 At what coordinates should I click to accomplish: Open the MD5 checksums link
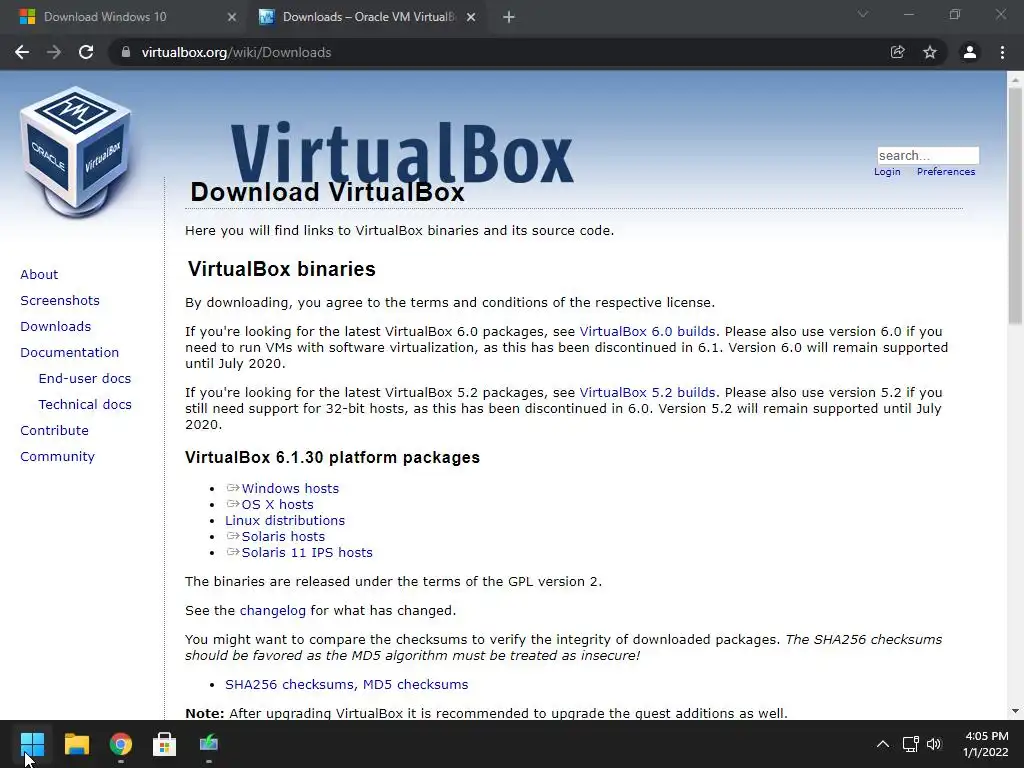415,684
